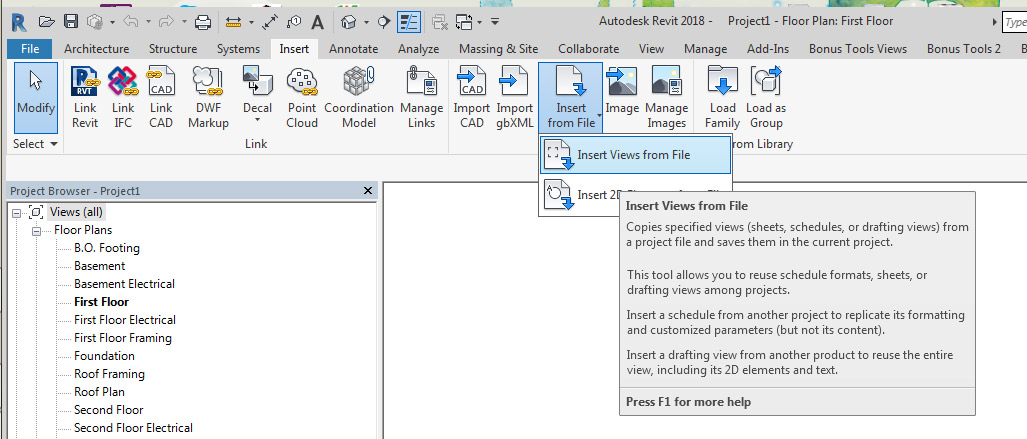Switch to the View tab

(651, 48)
